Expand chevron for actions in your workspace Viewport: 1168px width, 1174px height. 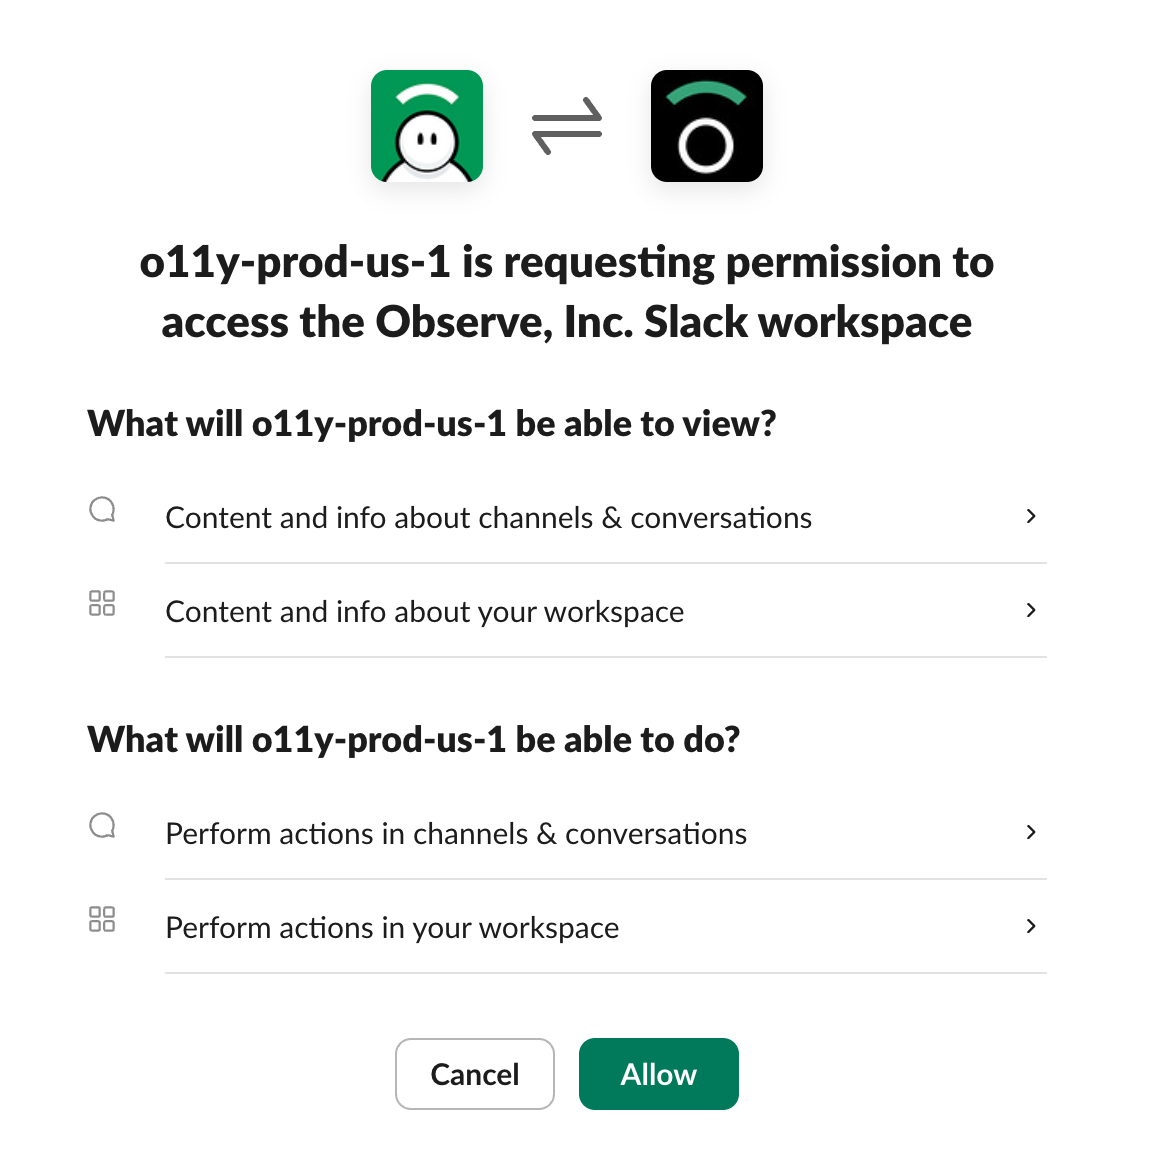pos(1031,926)
